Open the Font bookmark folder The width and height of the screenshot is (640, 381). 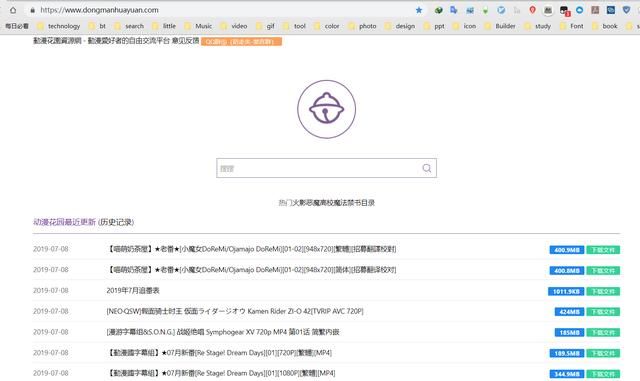572,26
